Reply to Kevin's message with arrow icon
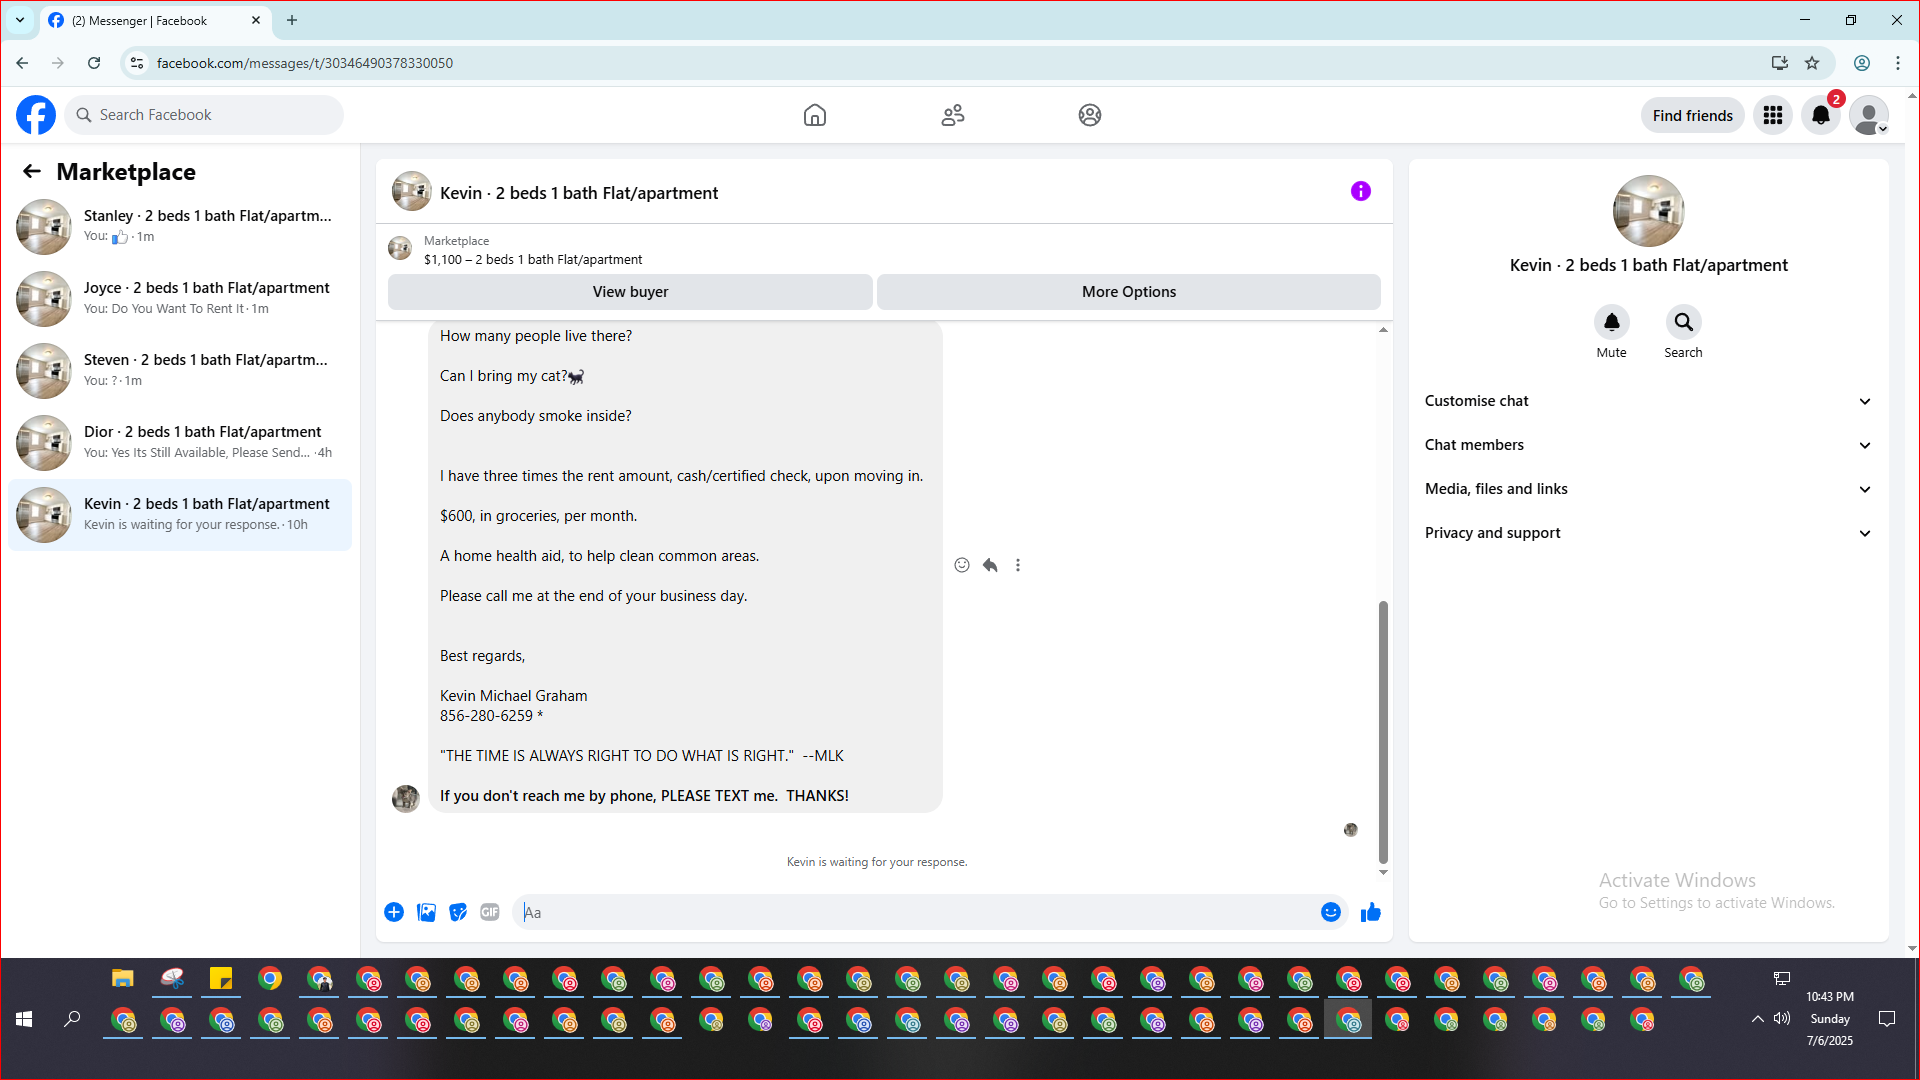 [990, 565]
